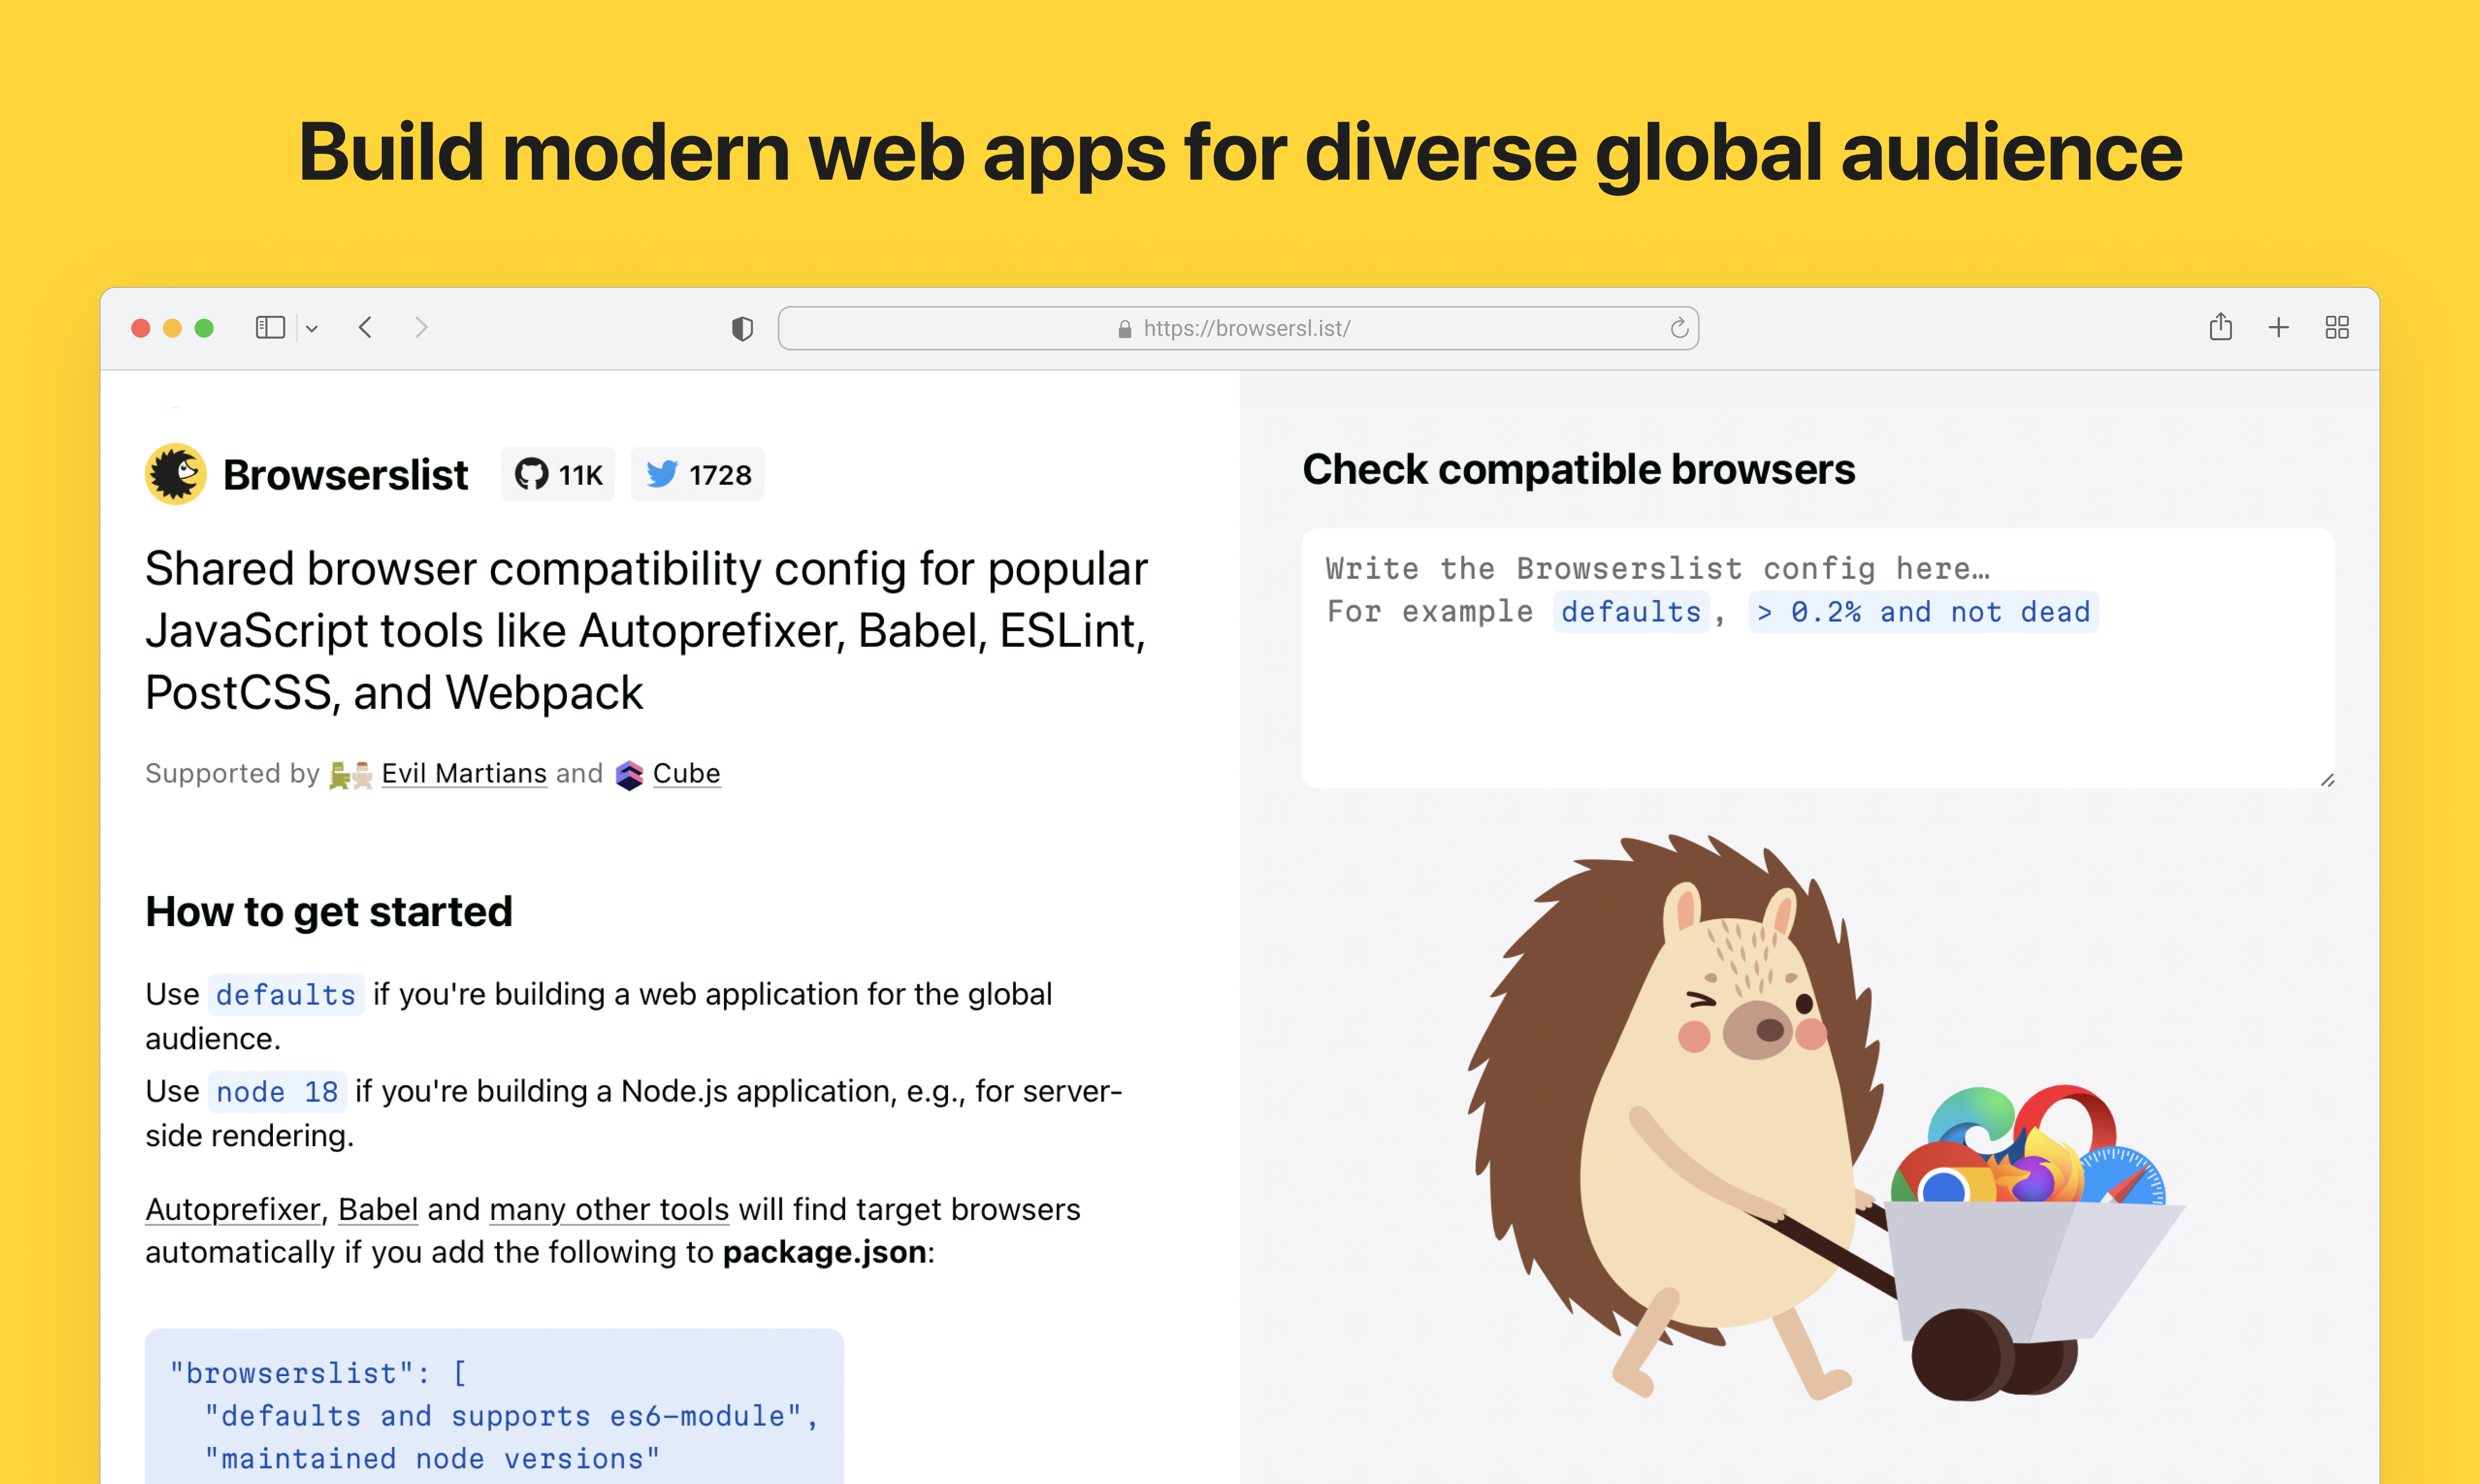This screenshot has width=2480, height=1484.
Task: Open the Babel link
Action: (x=378, y=1209)
